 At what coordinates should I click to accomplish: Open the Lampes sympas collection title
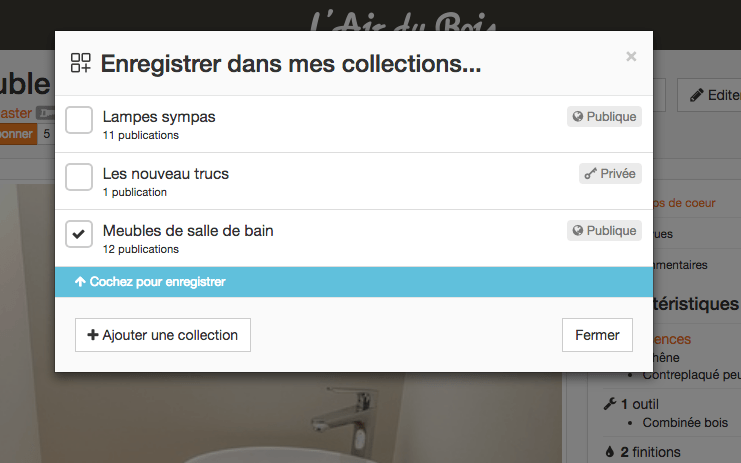tap(159, 117)
